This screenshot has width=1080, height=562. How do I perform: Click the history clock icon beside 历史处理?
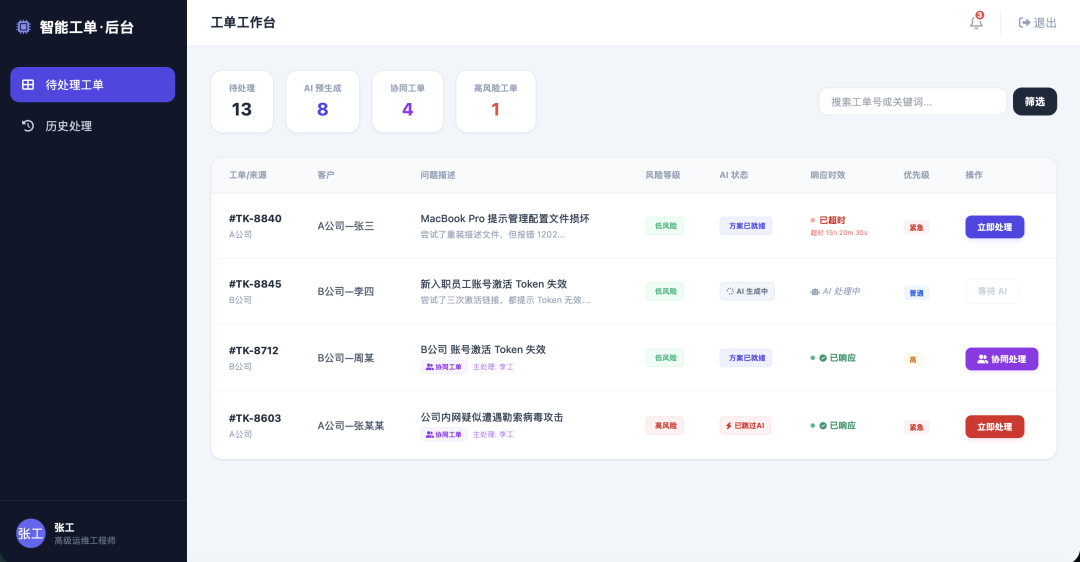pos(28,126)
